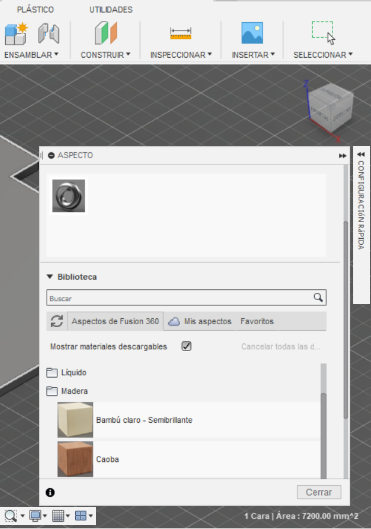Click the ViewCube in the viewport
This screenshot has width=371, height=529.
pyautogui.click(x=331, y=108)
